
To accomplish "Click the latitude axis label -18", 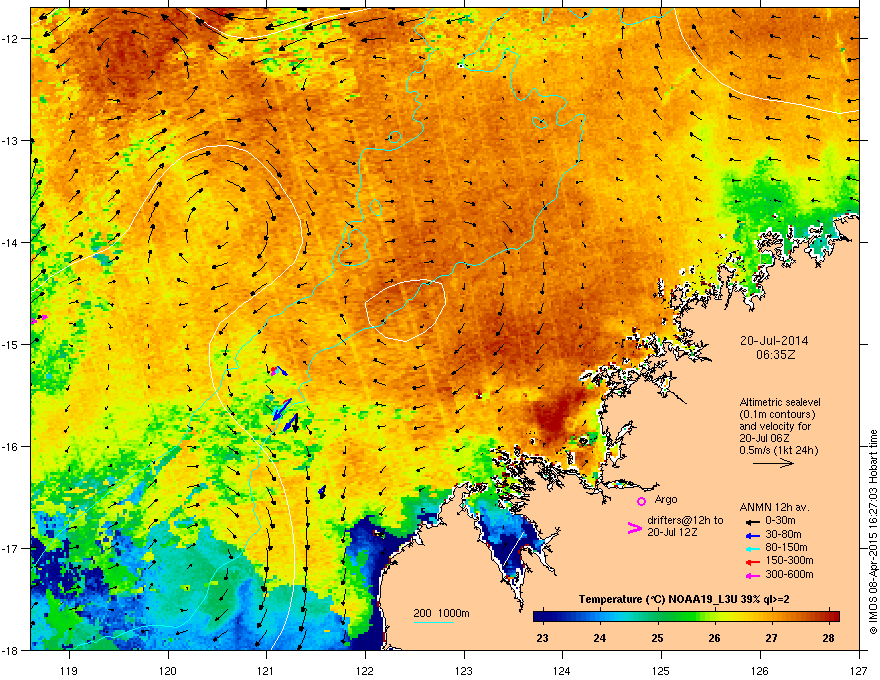I will 10,650.
